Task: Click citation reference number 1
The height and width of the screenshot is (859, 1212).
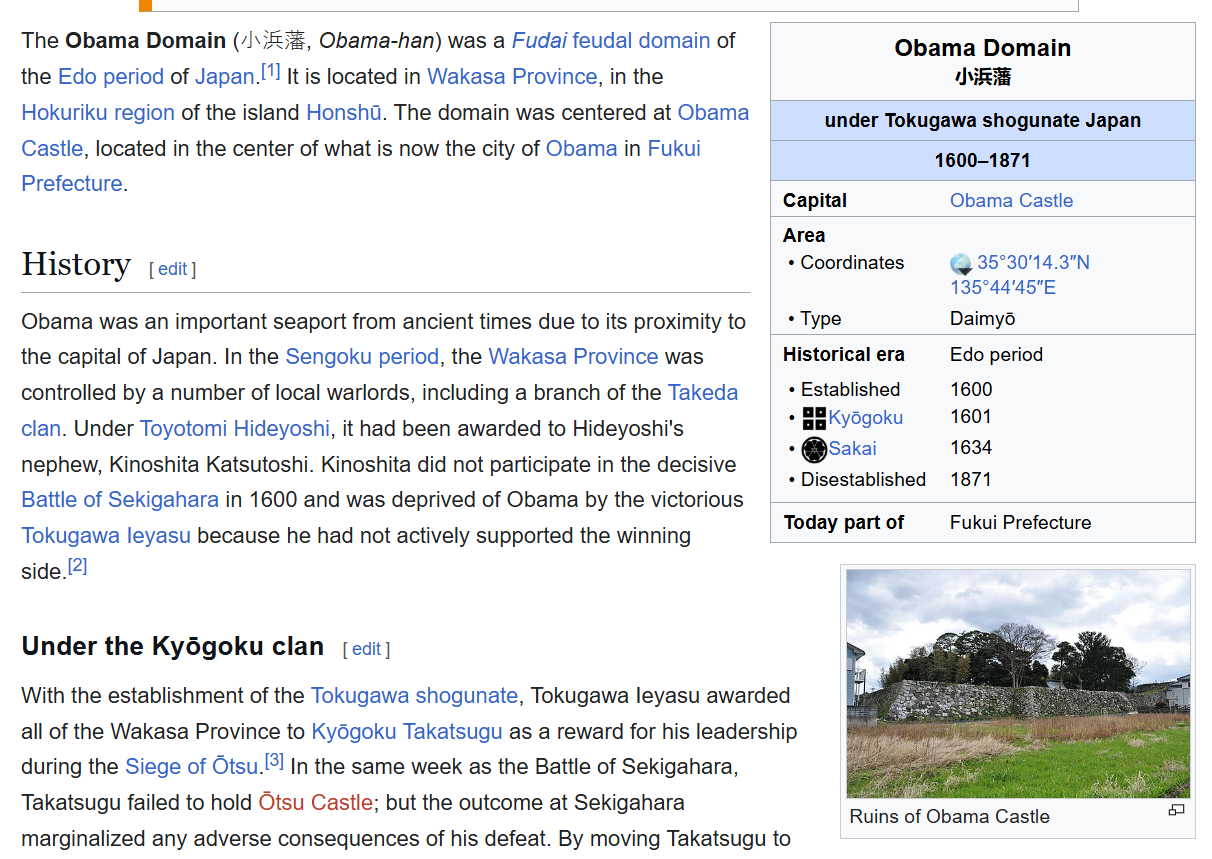Action: pyautogui.click(x=270, y=71)
